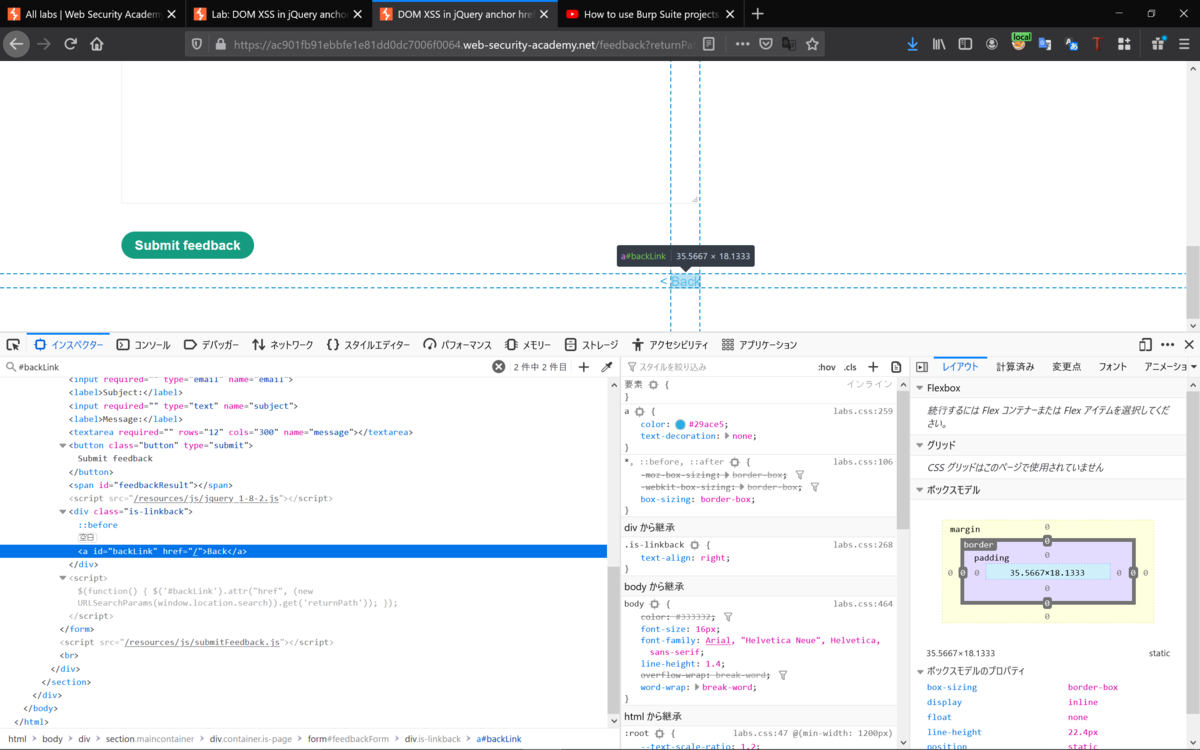Click the スタイルを絞り込み filter styles input field

[700, 367]
